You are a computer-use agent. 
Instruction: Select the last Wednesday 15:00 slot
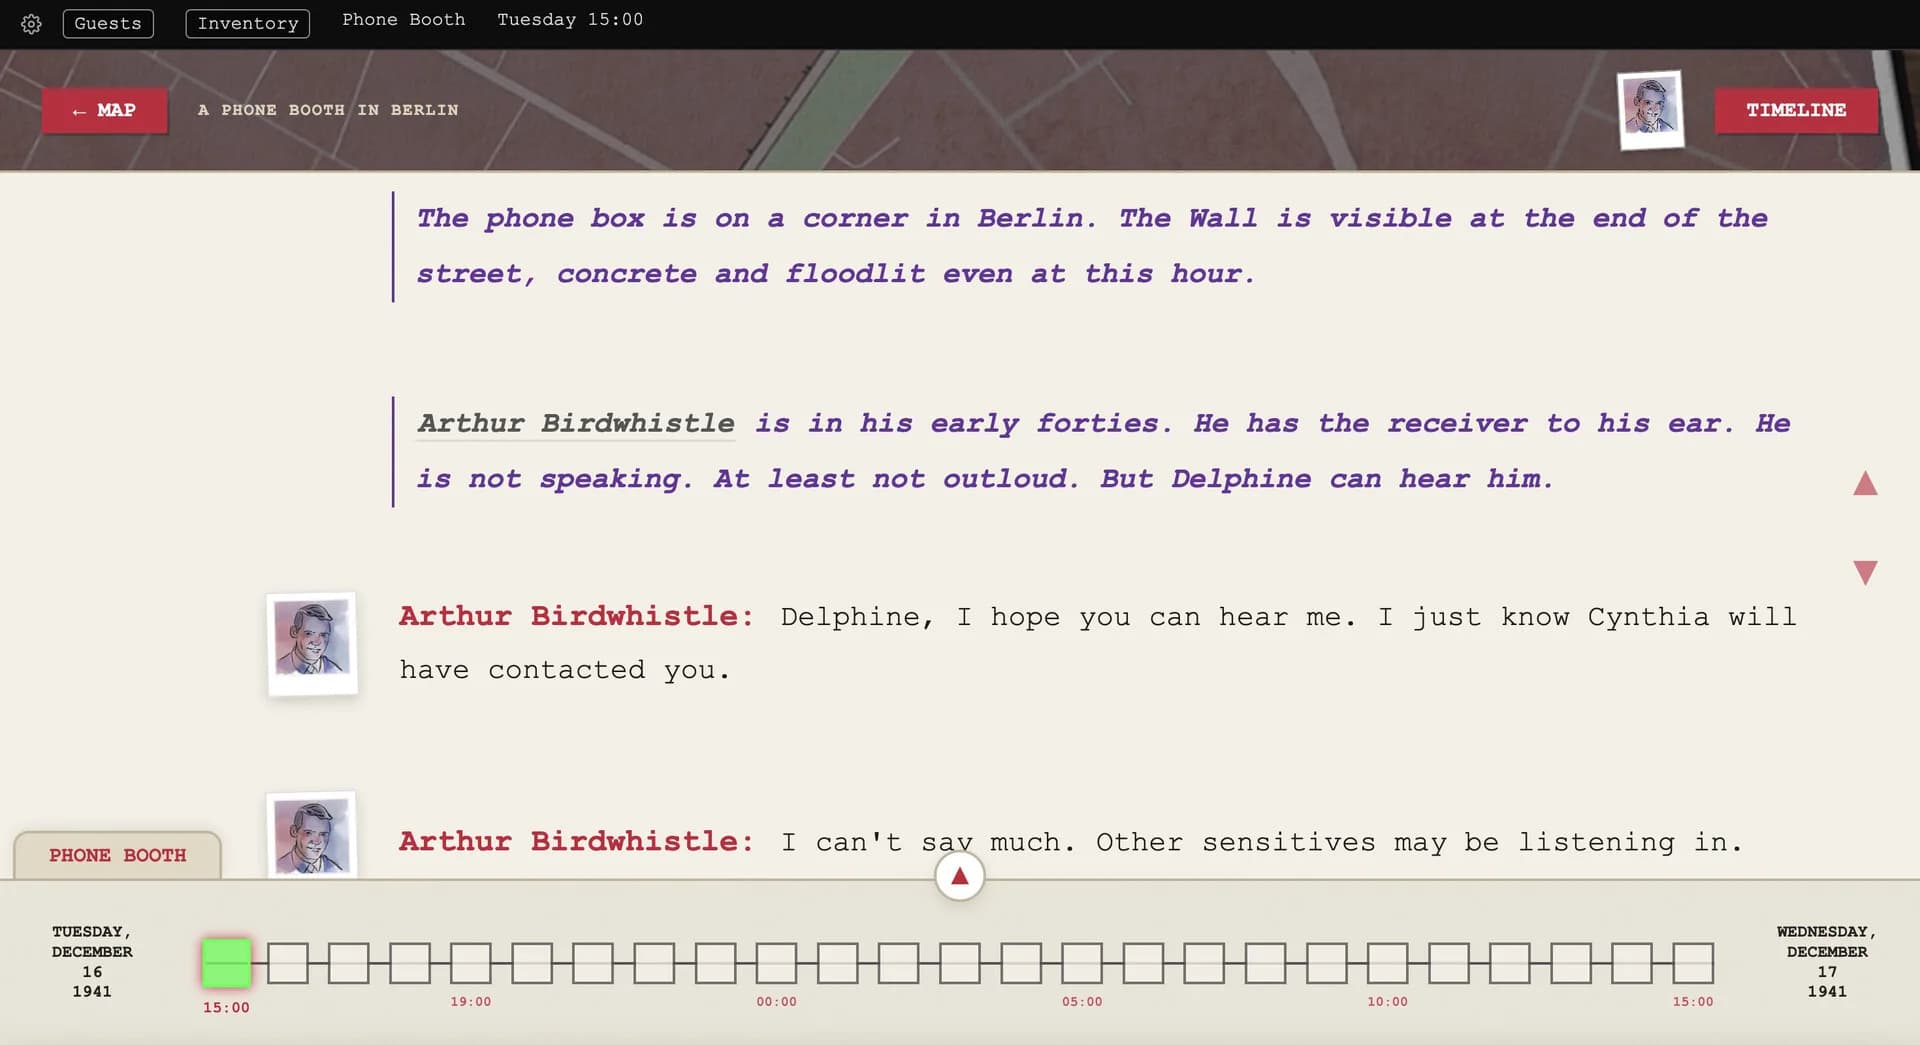coord(1693,963)
